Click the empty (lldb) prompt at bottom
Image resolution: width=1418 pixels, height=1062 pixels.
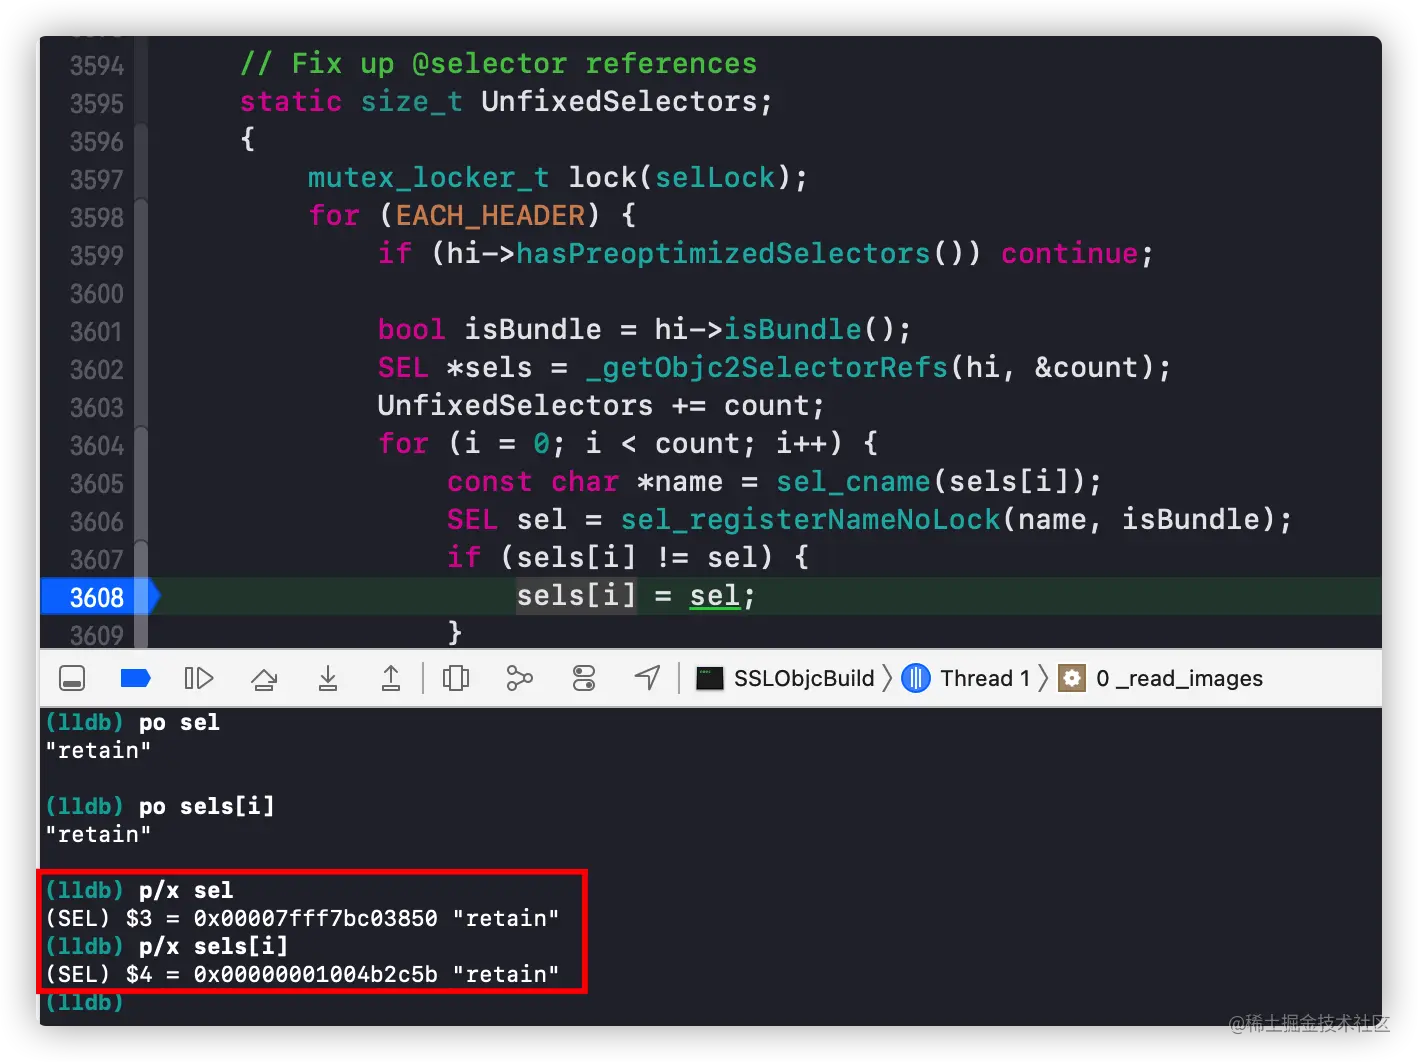point(85,1002)
